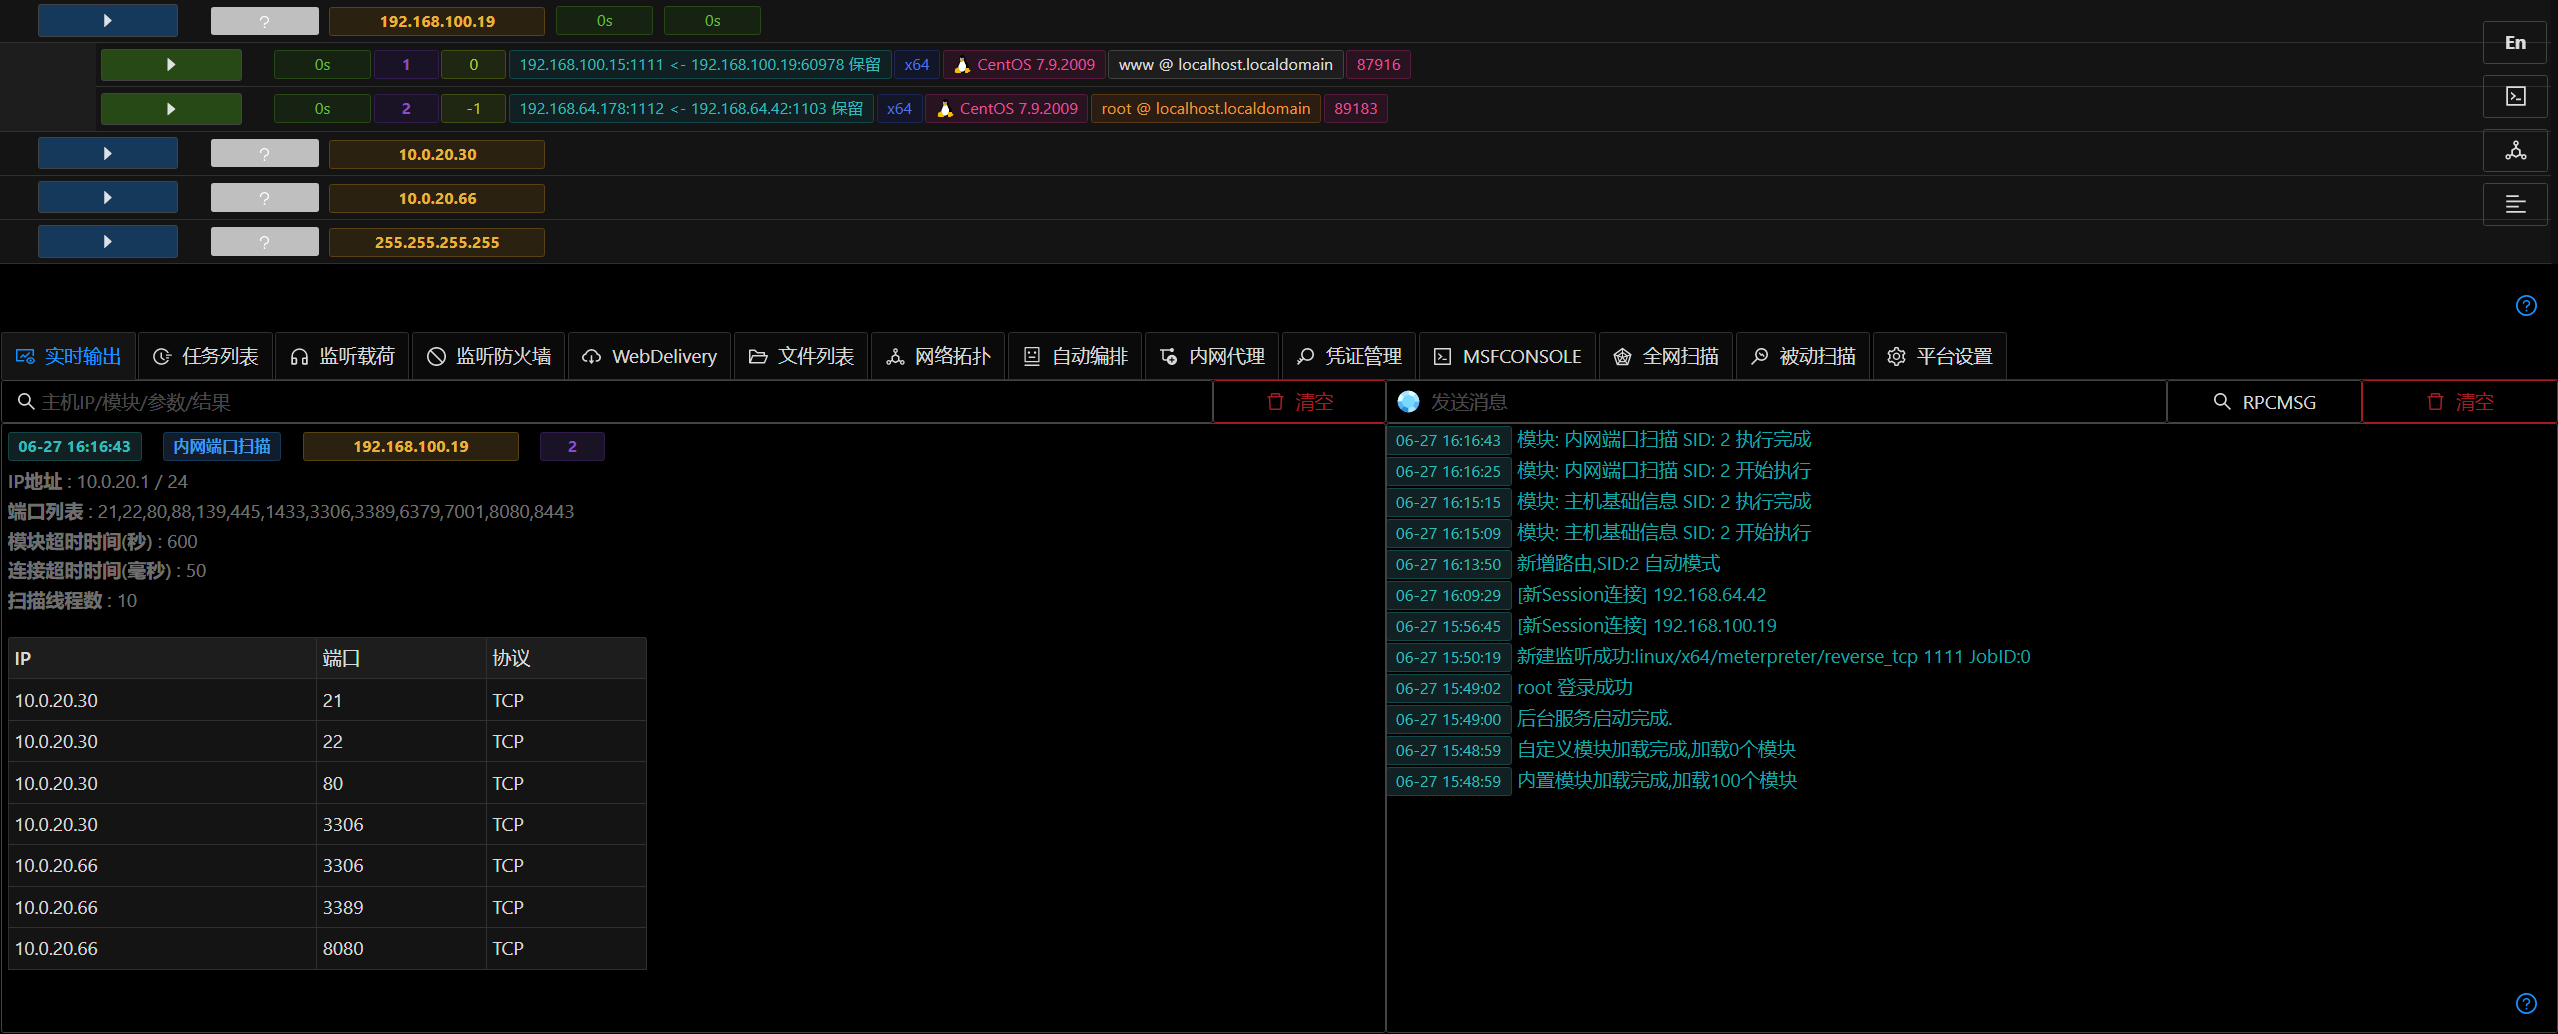The height and width of the screenshot is (1034, 2558).
Task: Click the 协议 column header
Action: click(x=566, y=658)
